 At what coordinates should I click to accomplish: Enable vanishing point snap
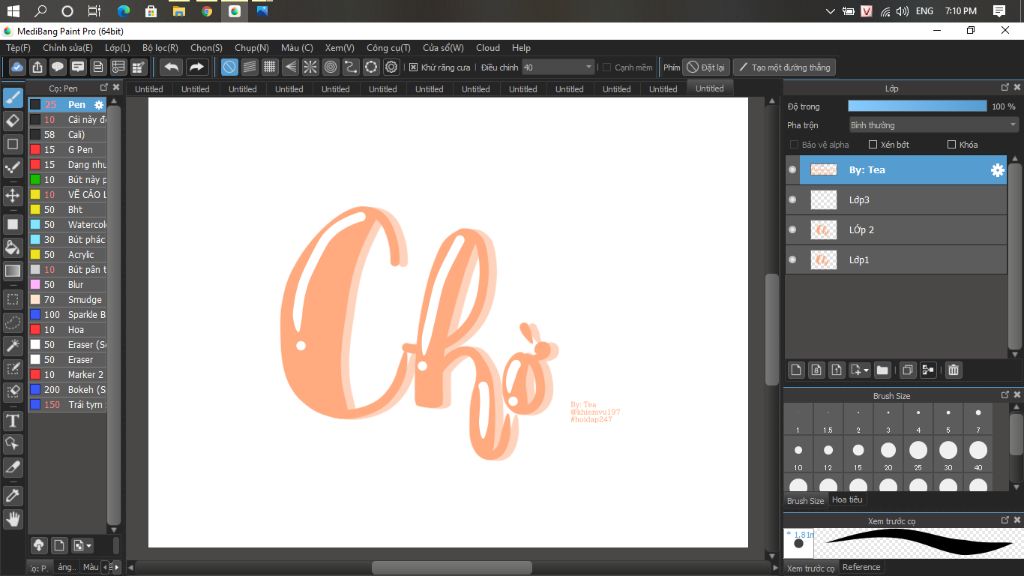tap(290, 67)
